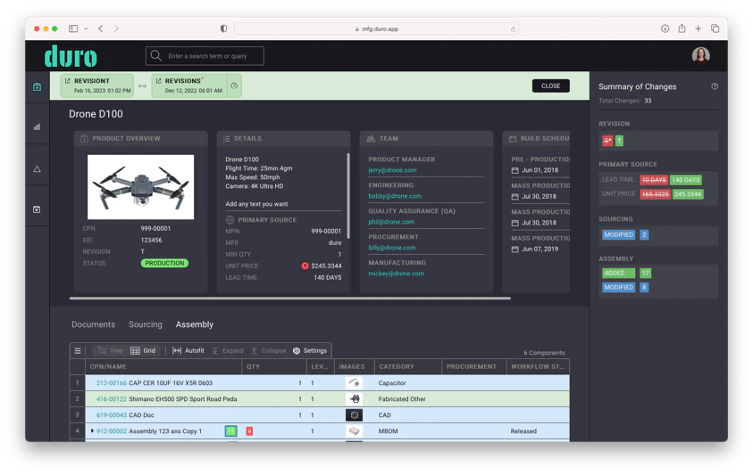753x475 pixels.
Task: Open component link 619-00043
Action: 111,415
